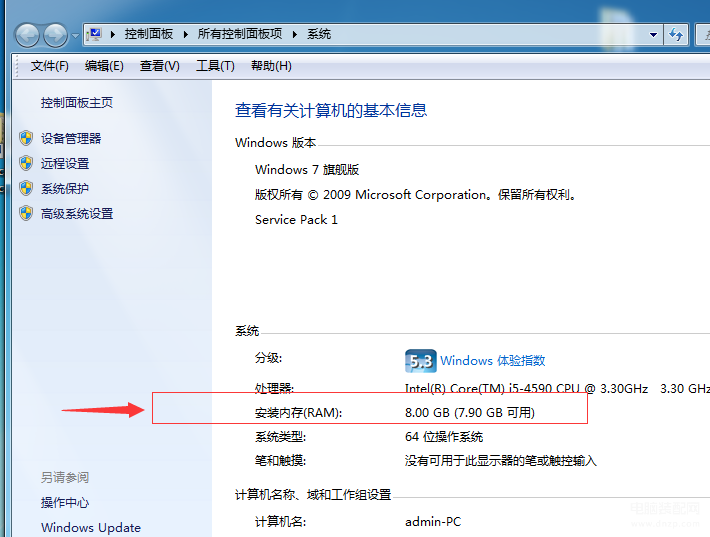
Task: Open 操作中心 link in sidebar
Action: [x=65, y=503]
